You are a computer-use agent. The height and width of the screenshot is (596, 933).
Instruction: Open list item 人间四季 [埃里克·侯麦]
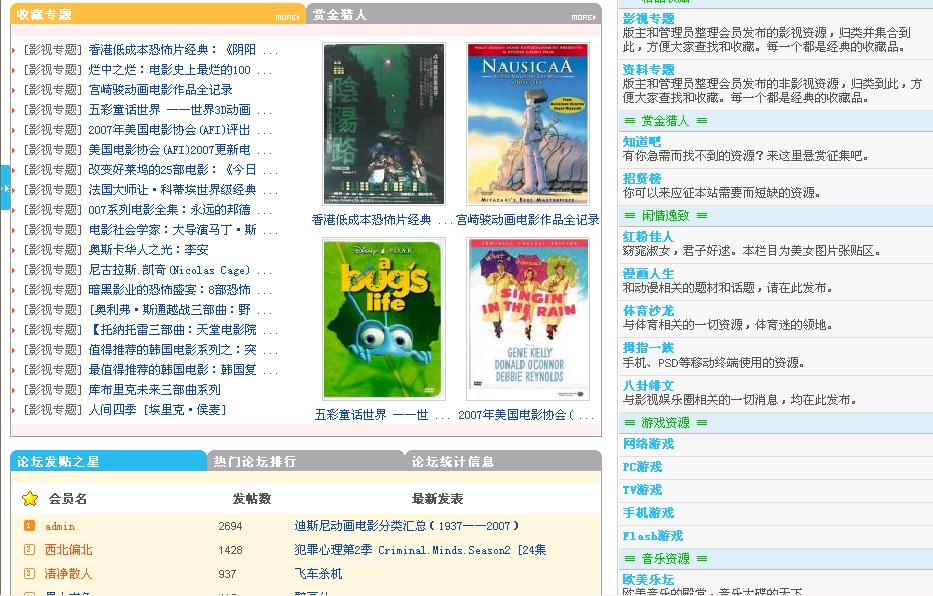click(x=158, y=409)
